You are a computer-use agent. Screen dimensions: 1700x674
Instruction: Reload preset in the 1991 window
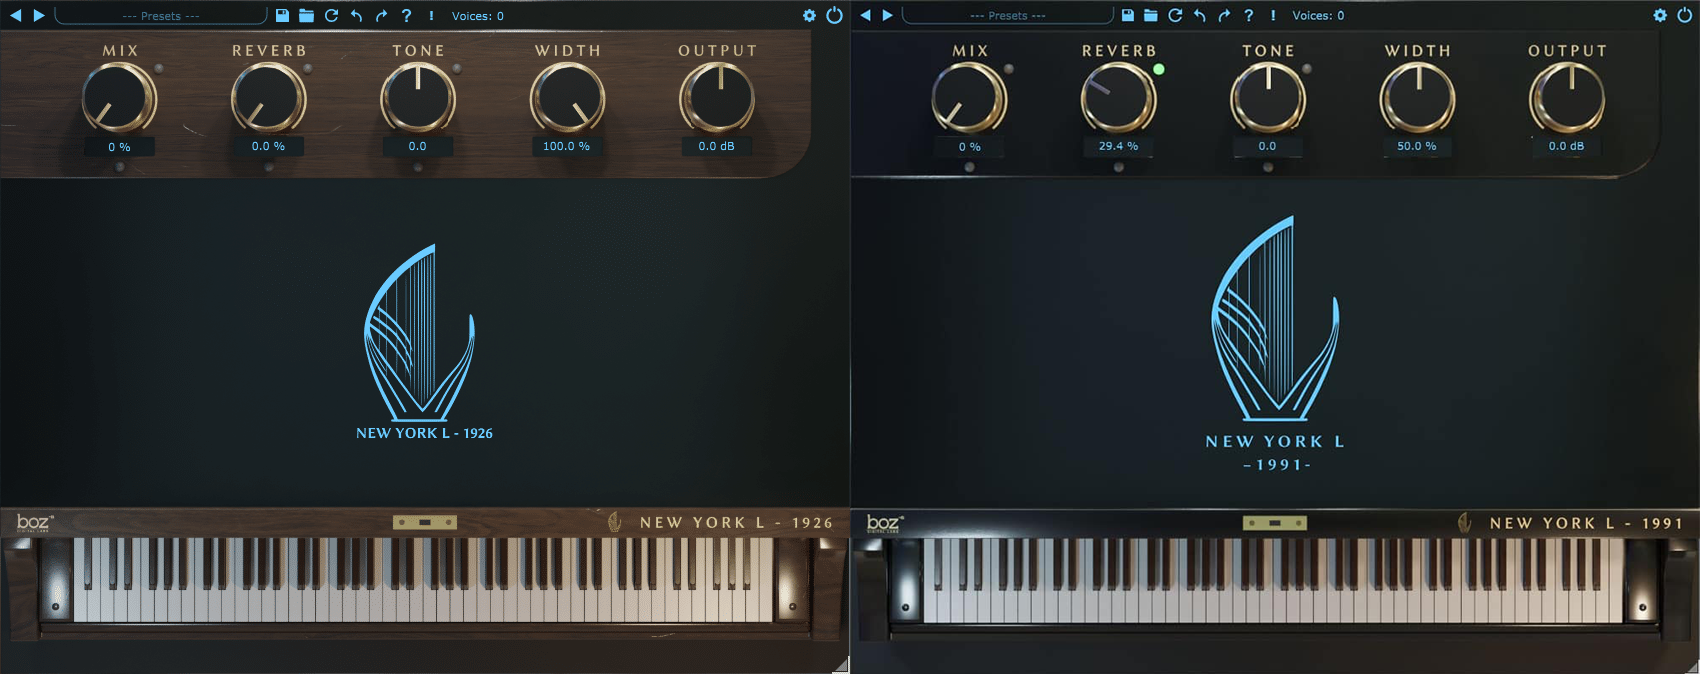point(1175,15)
